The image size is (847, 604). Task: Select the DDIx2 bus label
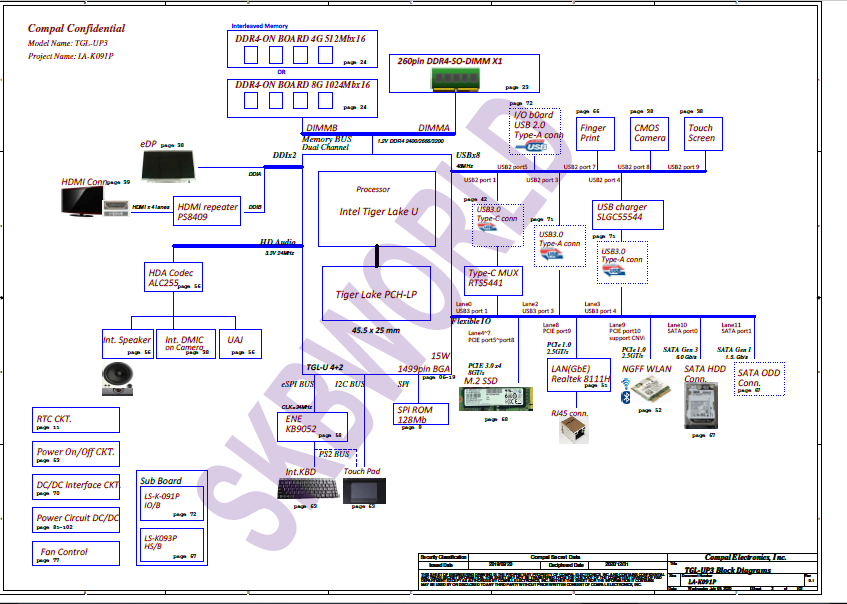point(284,156)
